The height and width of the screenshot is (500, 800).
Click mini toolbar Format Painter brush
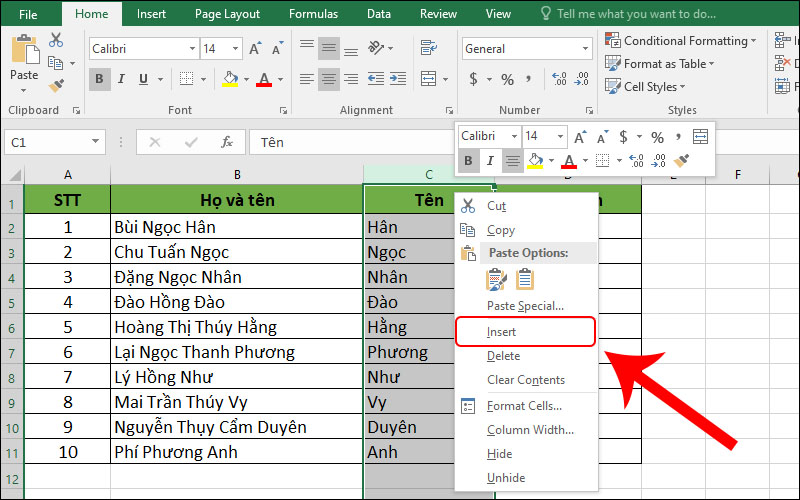tap(681, 161)
